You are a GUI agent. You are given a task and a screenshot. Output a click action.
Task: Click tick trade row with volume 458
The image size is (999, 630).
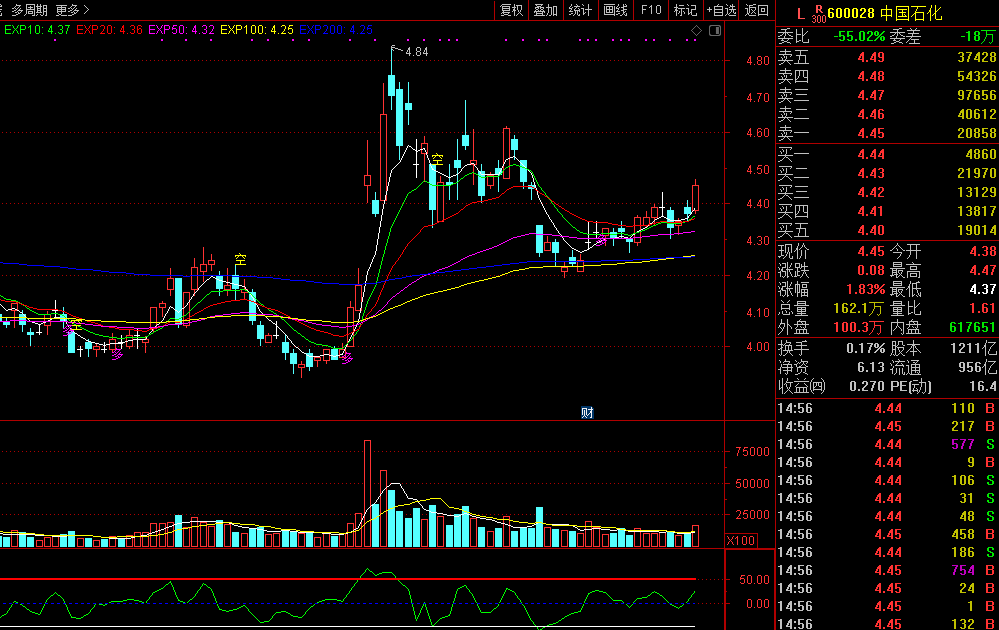[887, 534]
